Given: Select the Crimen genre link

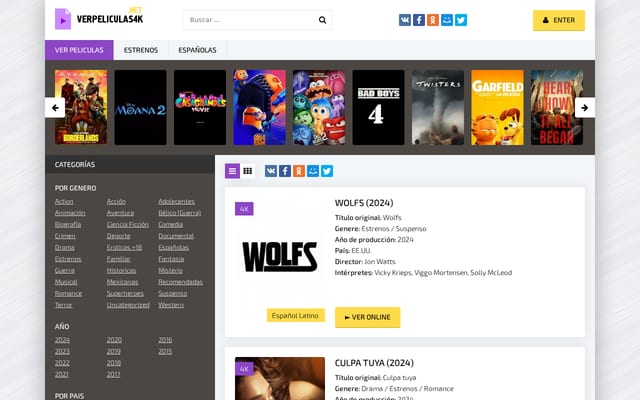Looking at the screenshot, I should (x=65, y=236).
